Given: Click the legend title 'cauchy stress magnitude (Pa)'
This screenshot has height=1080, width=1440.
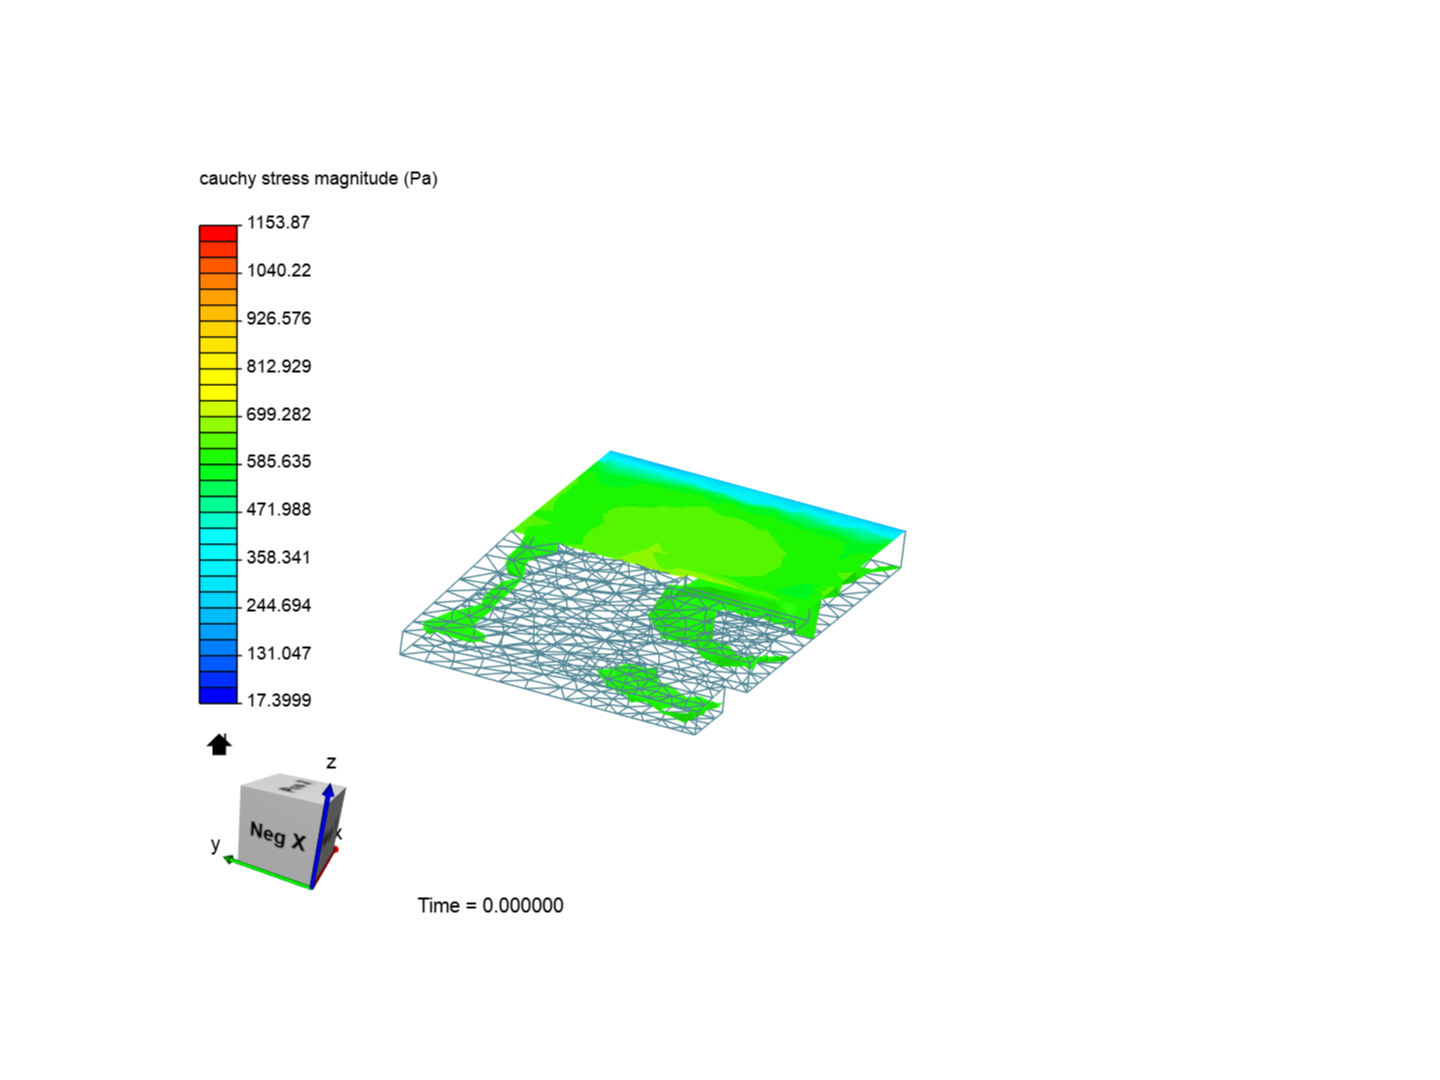Looking at the screenshot, I should point(318,179).
